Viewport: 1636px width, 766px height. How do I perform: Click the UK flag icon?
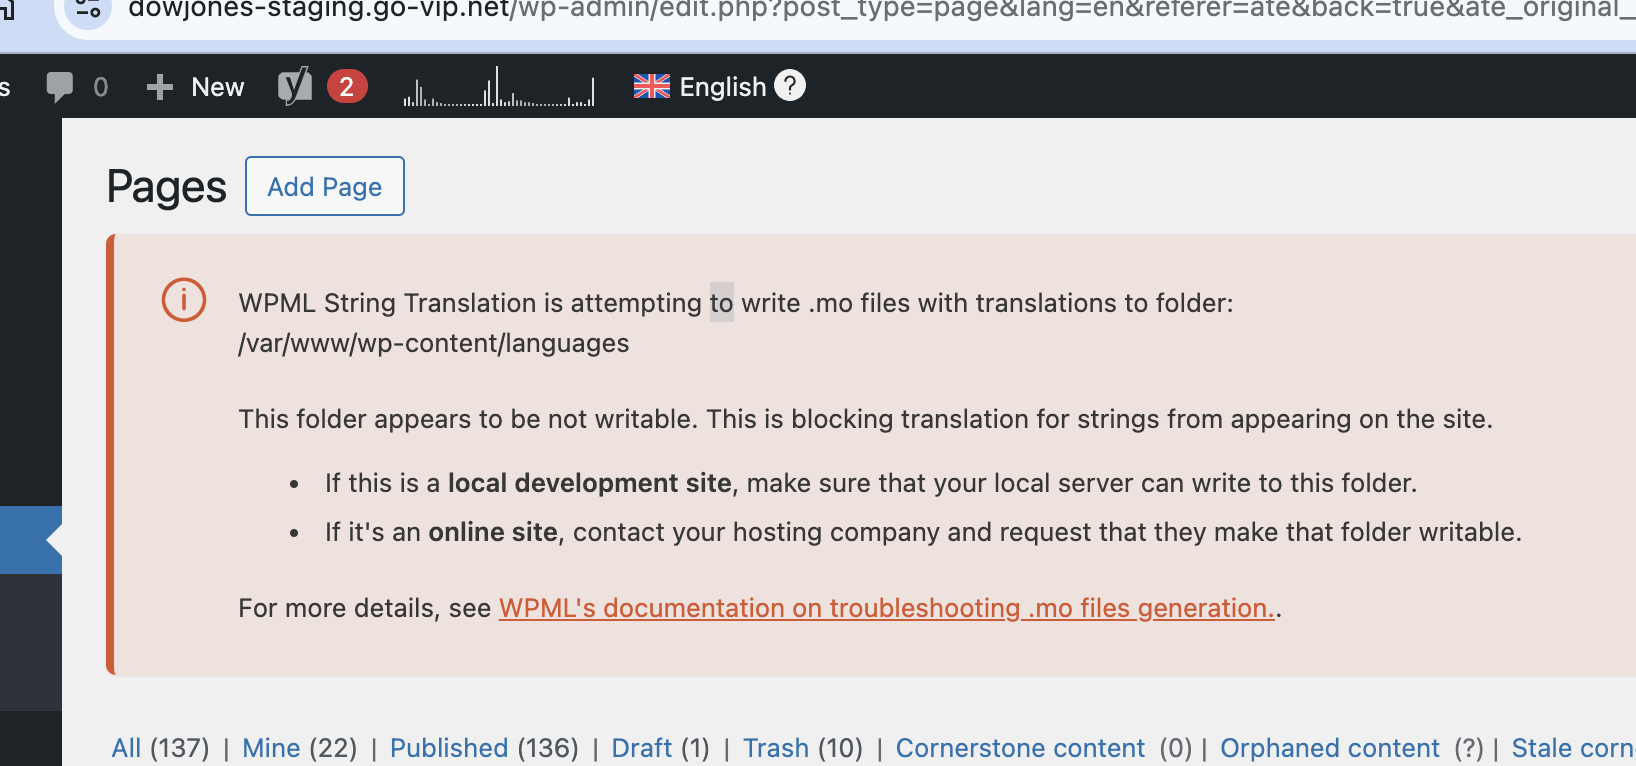[652, 87]
